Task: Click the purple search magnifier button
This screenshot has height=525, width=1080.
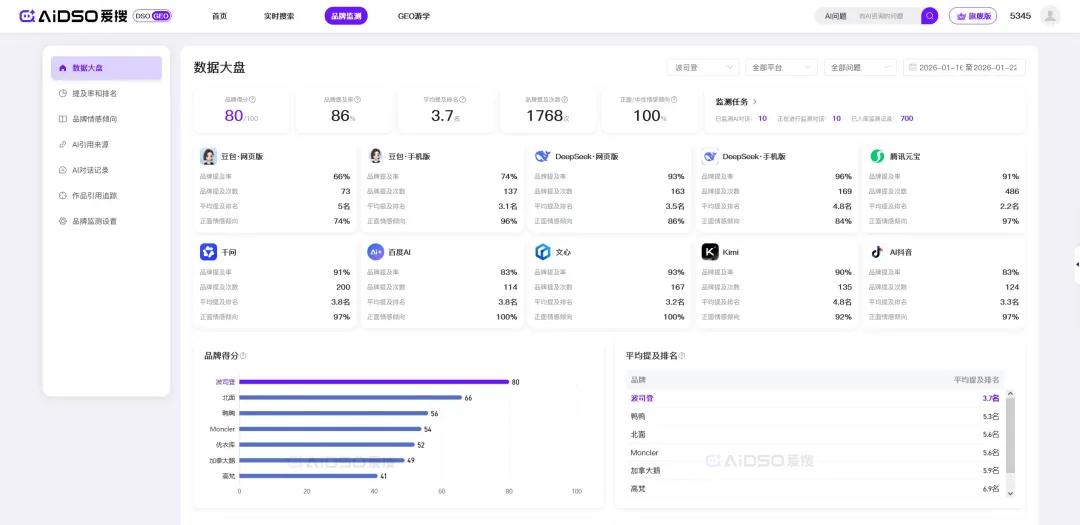Action: pyautogui.click(x=929, y=16)
